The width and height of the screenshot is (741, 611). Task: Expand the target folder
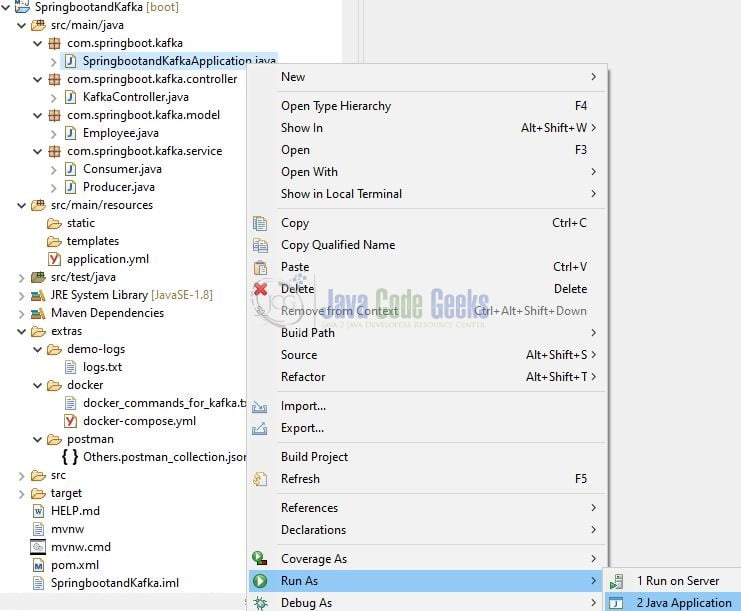tap(21, 494)
